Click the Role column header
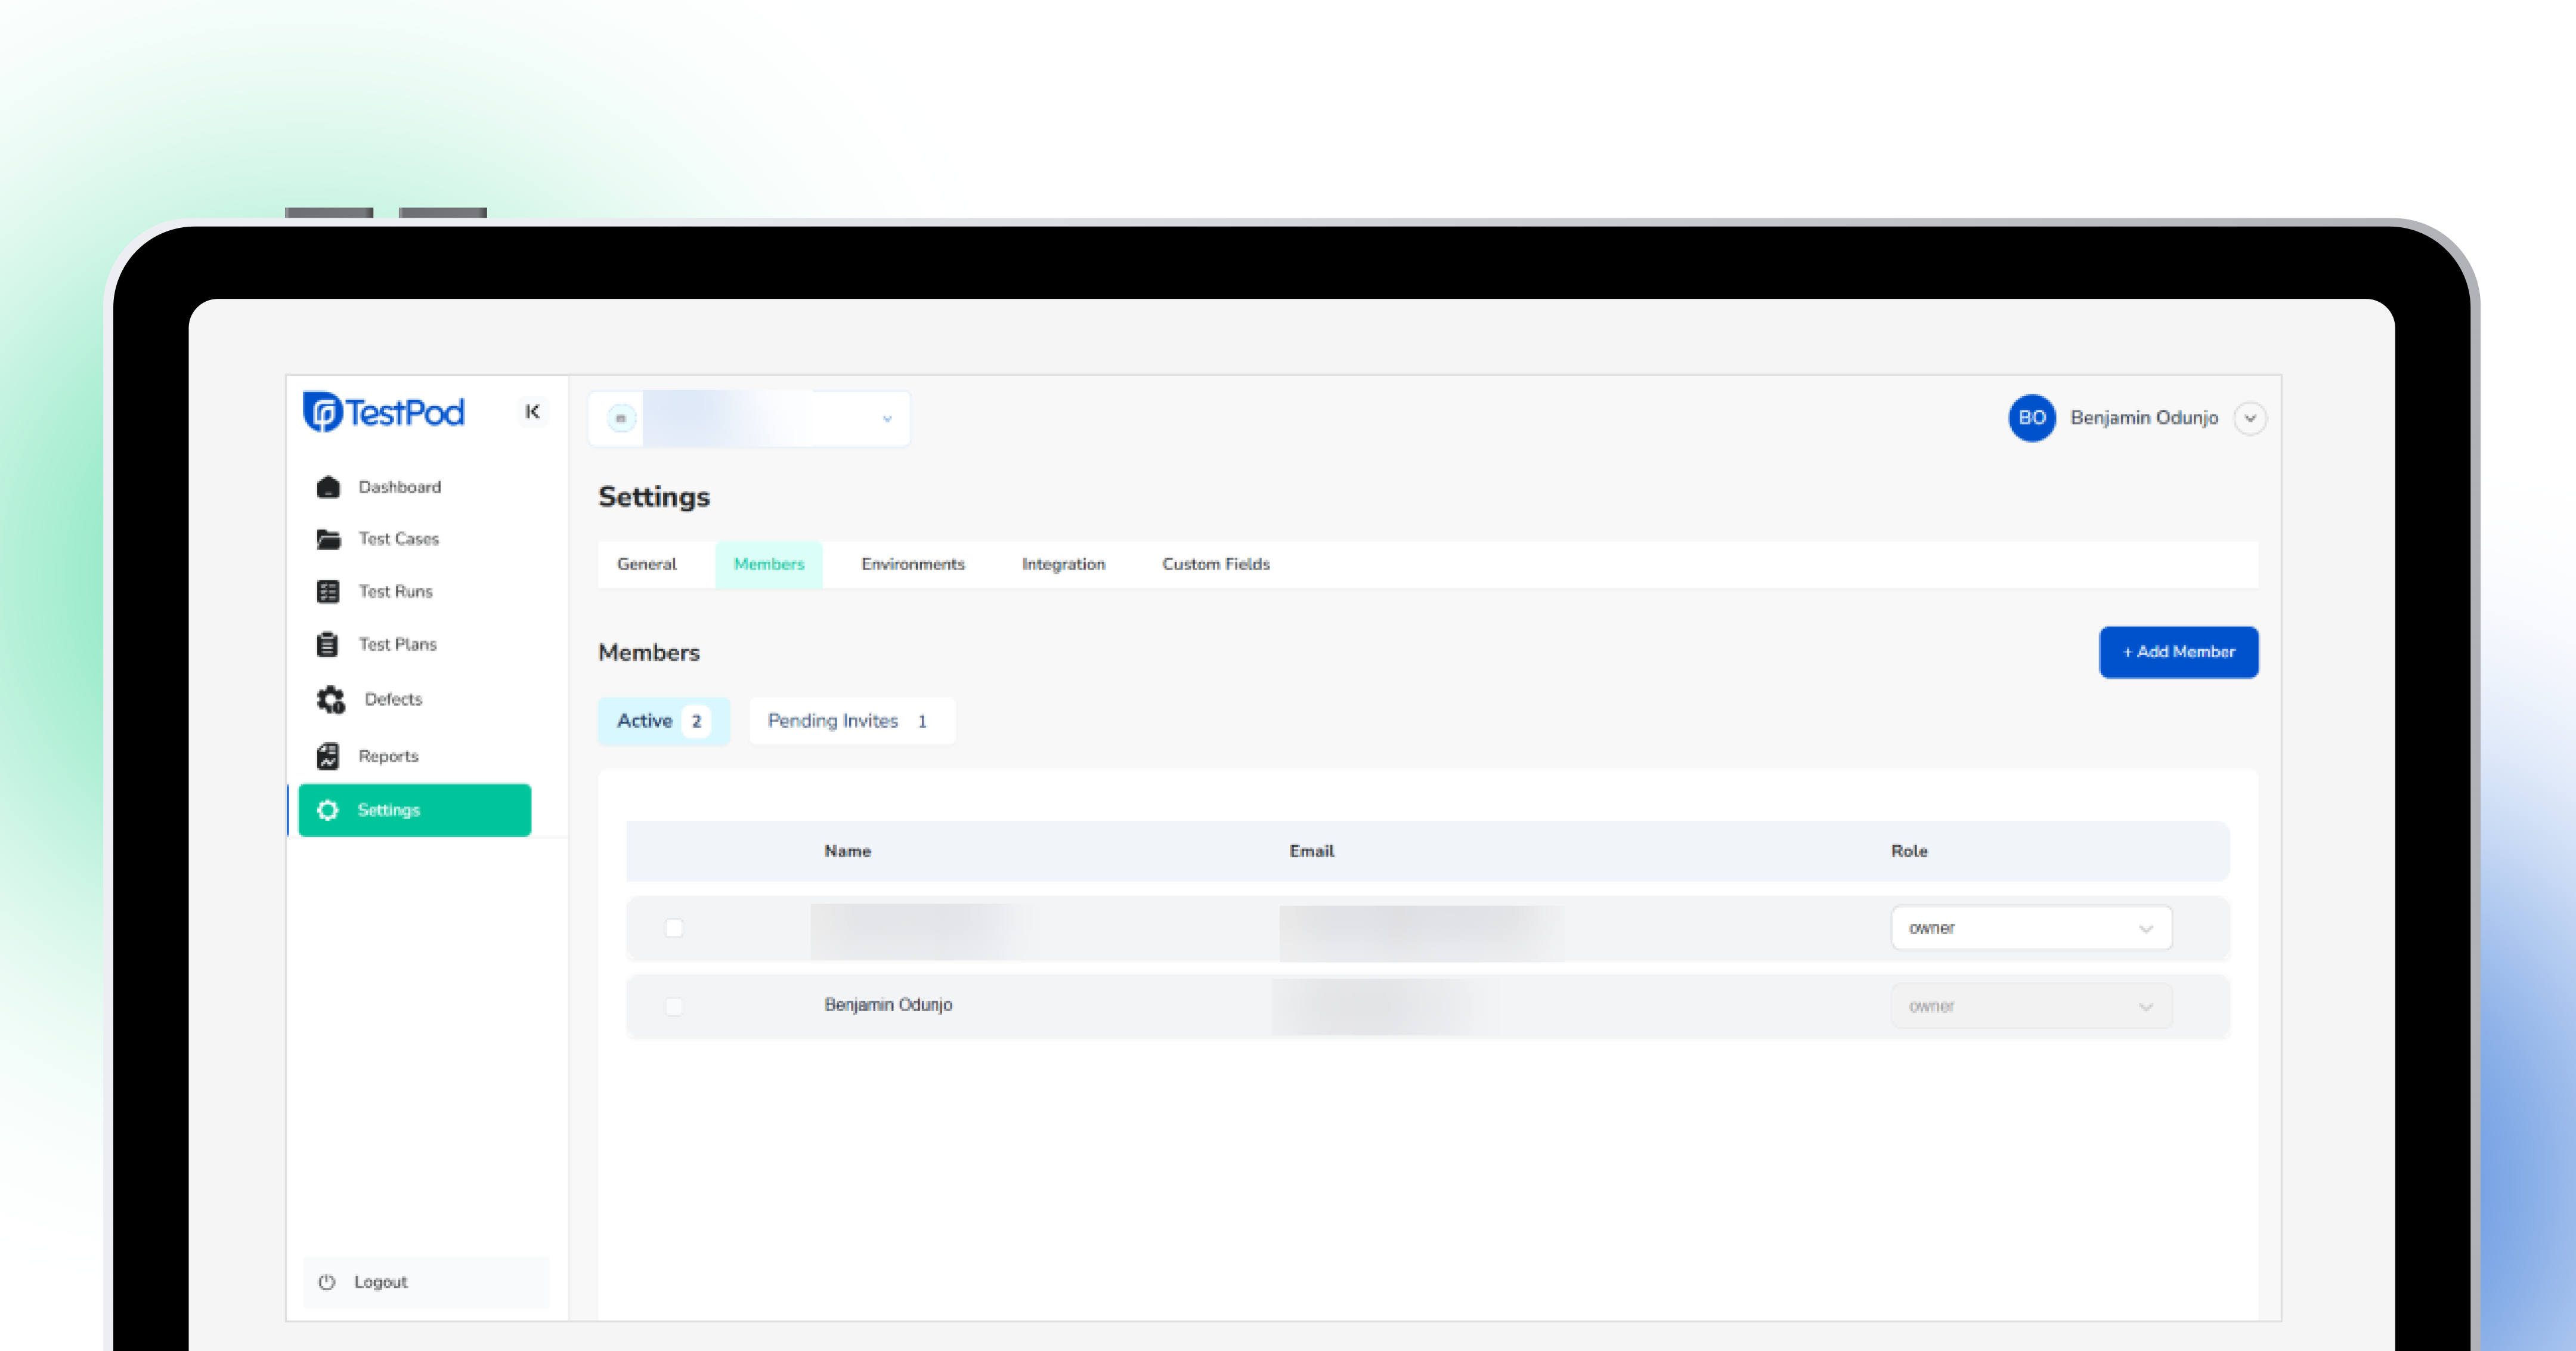The width and height of the screenshot is (2576, 1351). tap(1909, 851)
